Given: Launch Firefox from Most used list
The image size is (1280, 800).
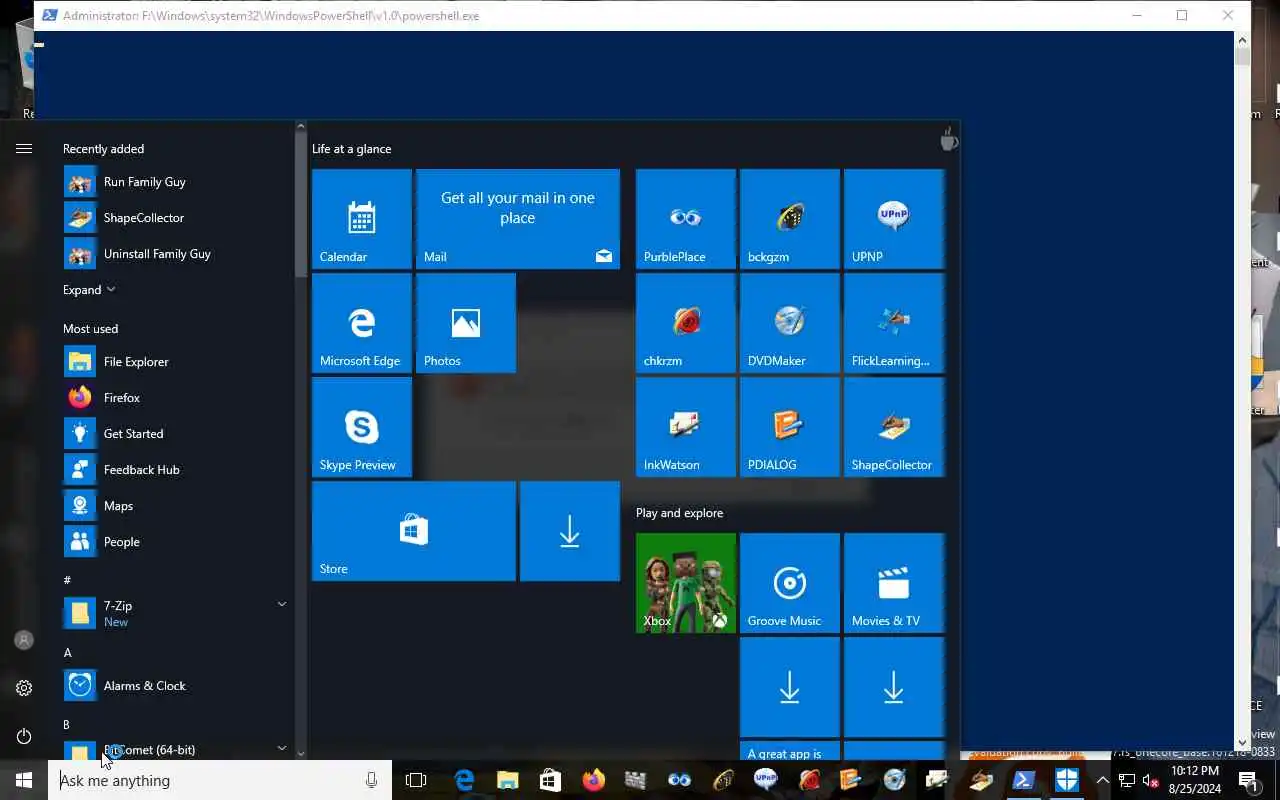Looking at the screenshot, I should [x=175, y=398].
